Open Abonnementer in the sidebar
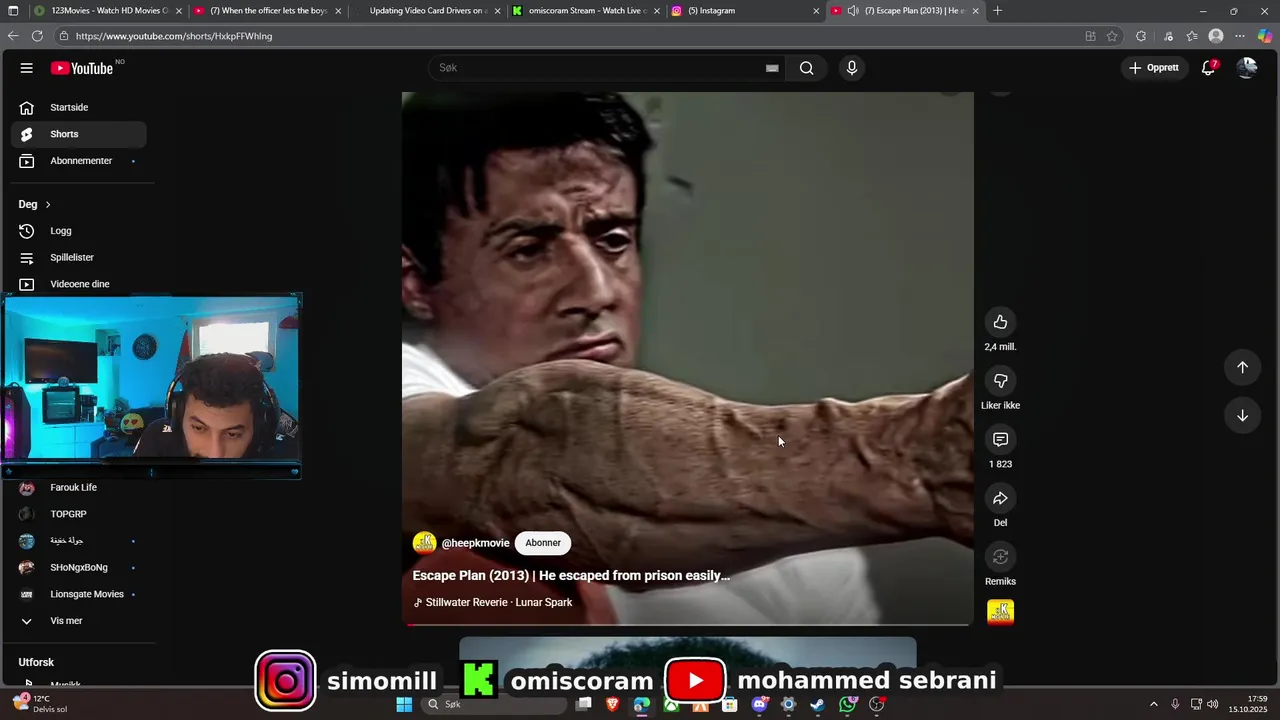 [x=79, y=161]
